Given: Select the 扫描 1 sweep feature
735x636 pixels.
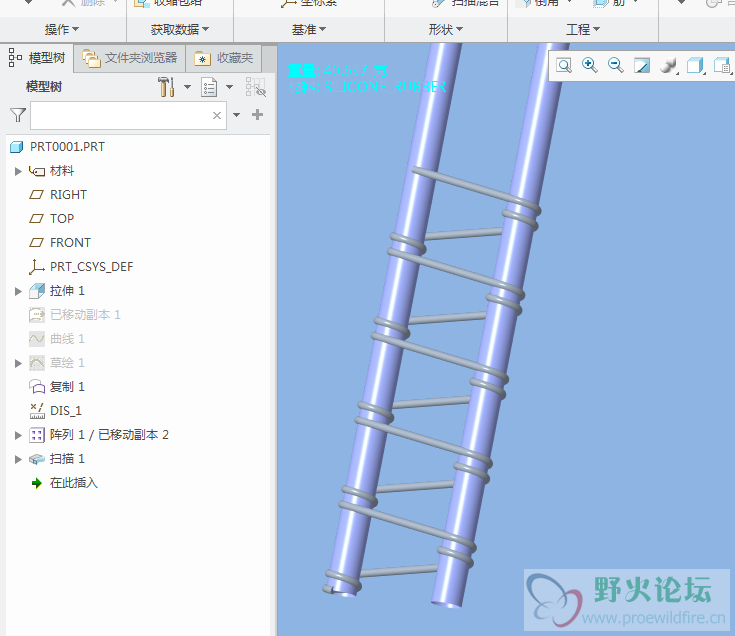Looking at the screenshot, I should (67, 458).
